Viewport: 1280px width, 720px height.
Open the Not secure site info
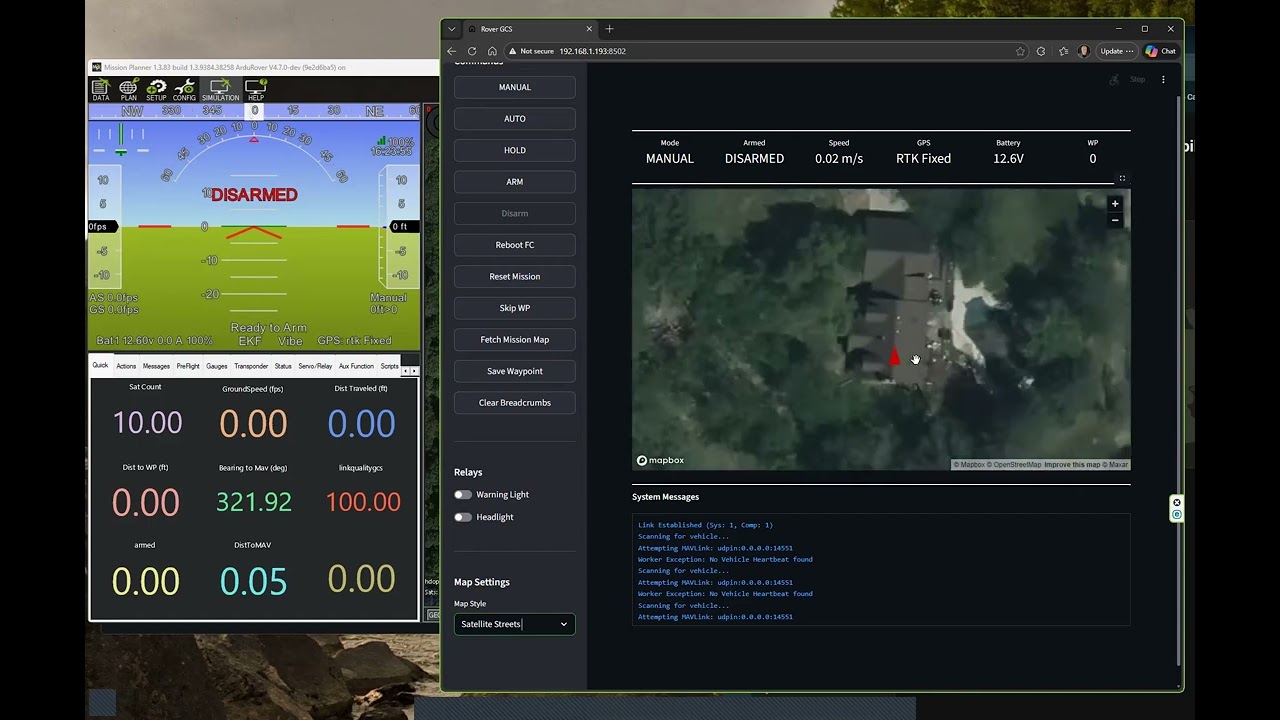[531, 51]
